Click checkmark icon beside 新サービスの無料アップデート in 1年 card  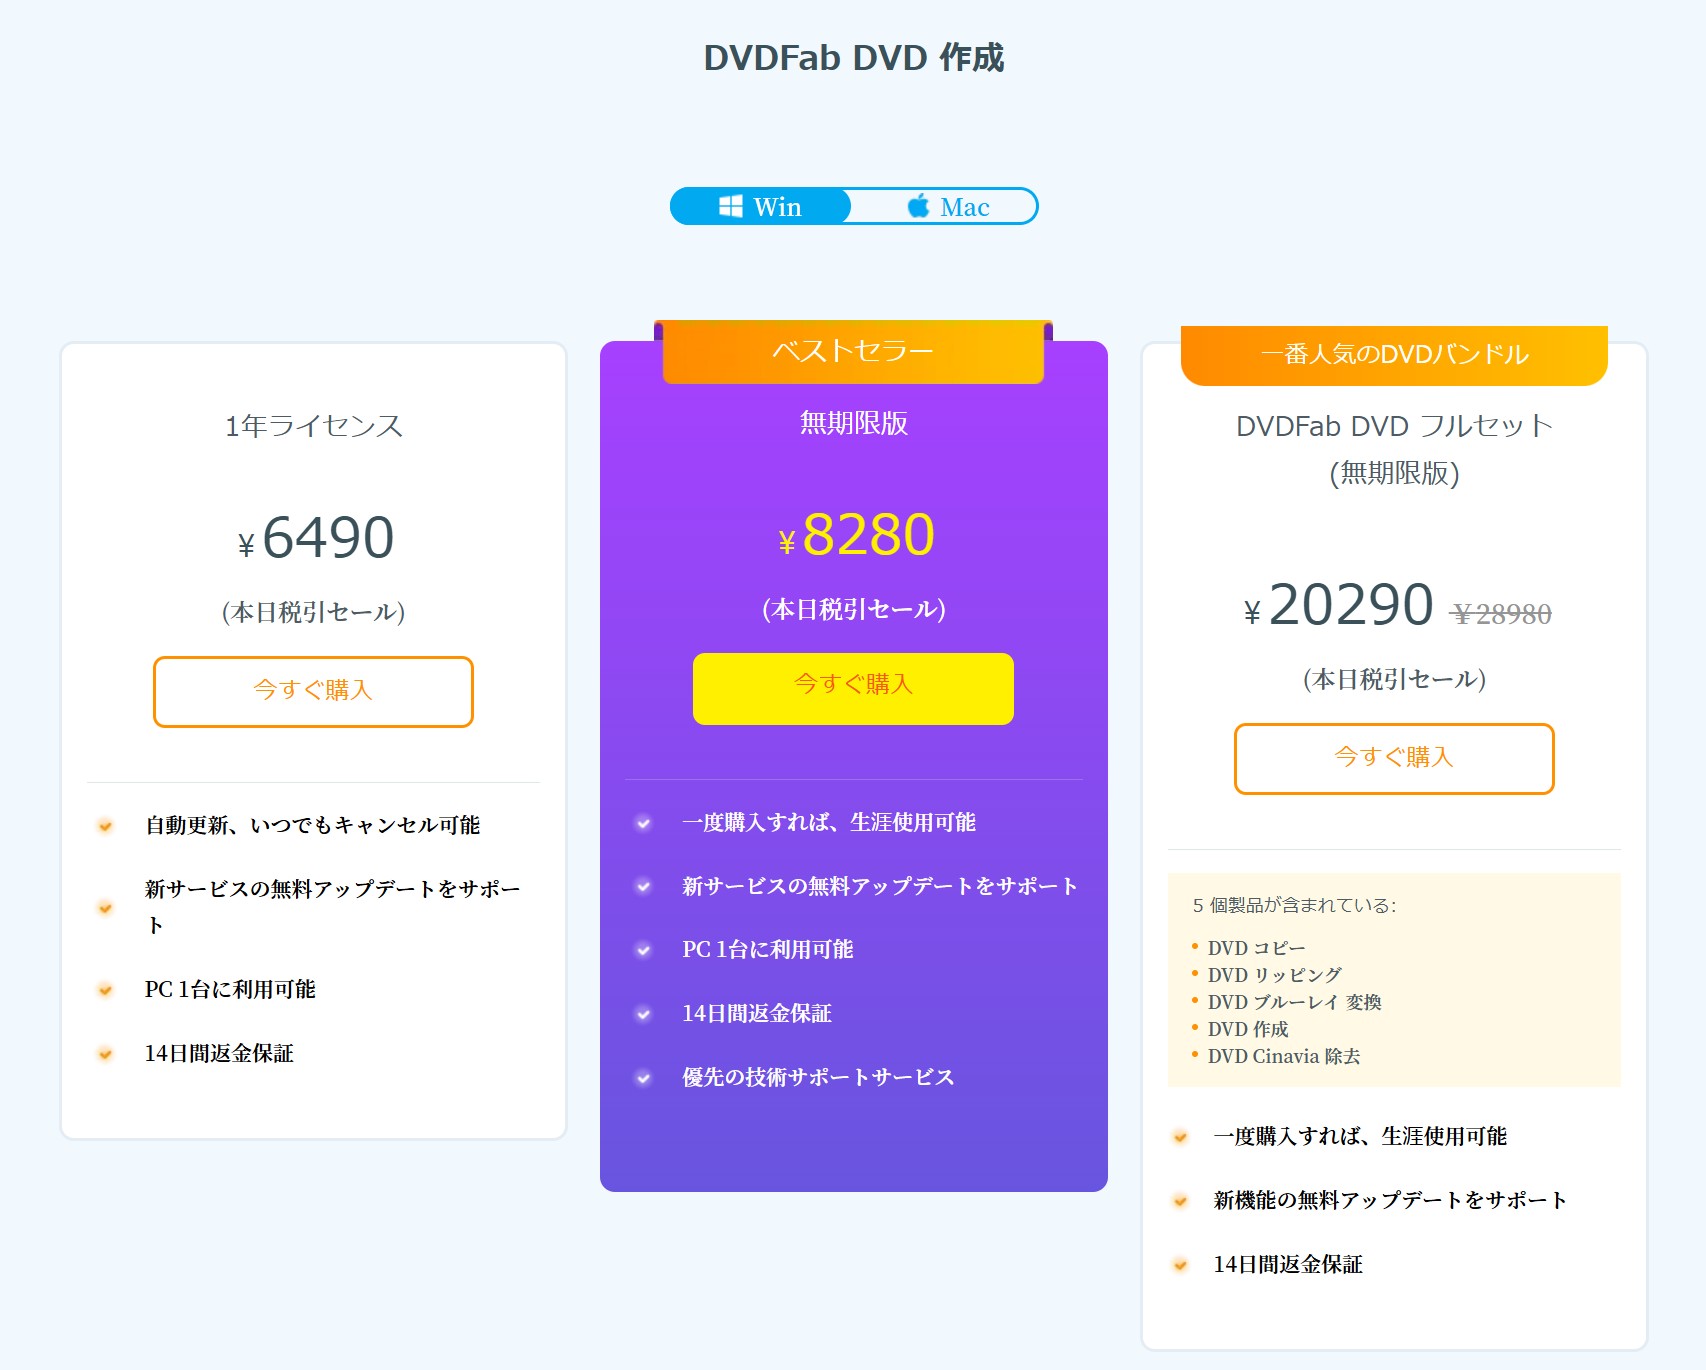[105, 908]
